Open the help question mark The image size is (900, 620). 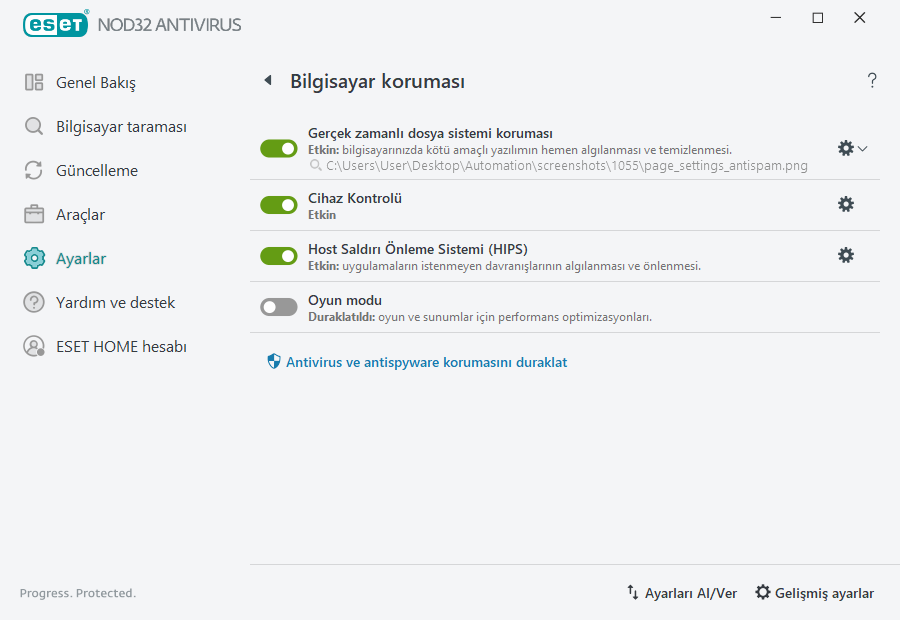point(871,80)
